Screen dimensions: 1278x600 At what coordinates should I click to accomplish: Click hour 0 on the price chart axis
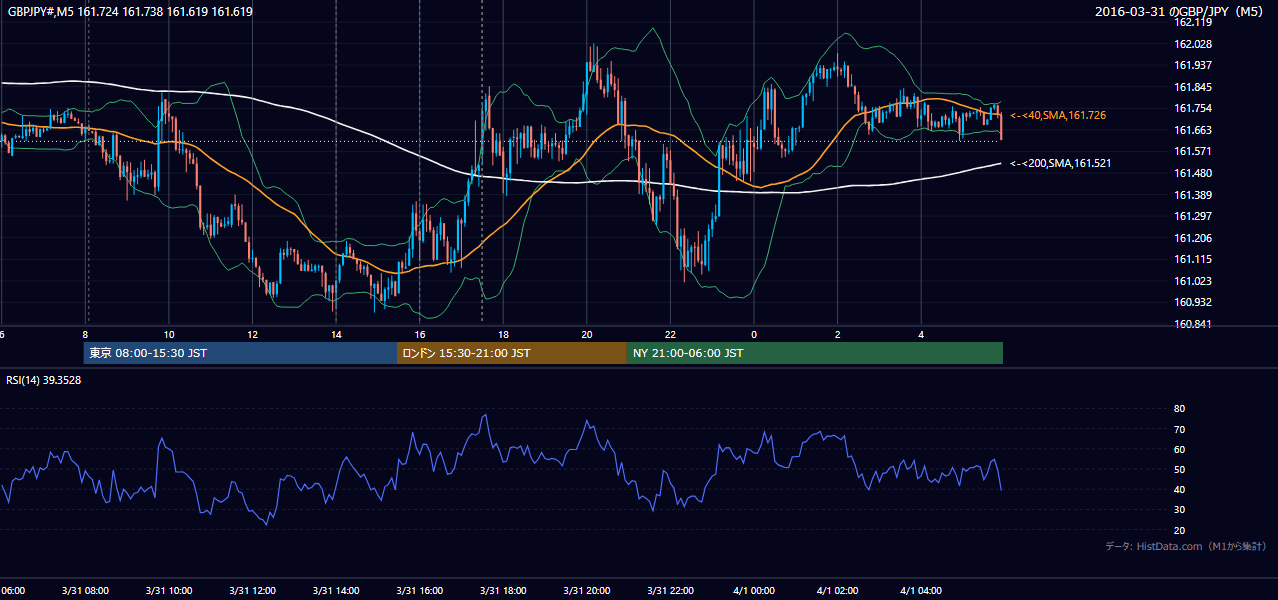(754, 334)
